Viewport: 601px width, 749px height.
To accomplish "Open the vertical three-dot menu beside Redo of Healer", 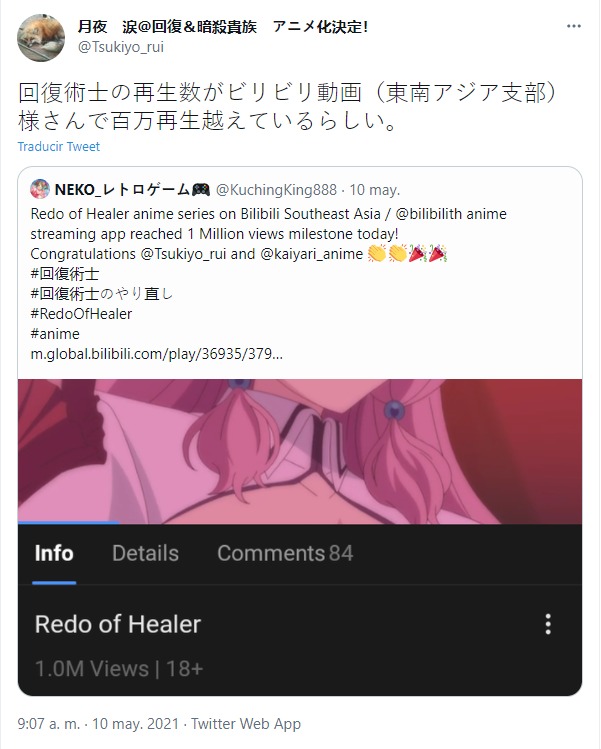I will click(548, 624).
